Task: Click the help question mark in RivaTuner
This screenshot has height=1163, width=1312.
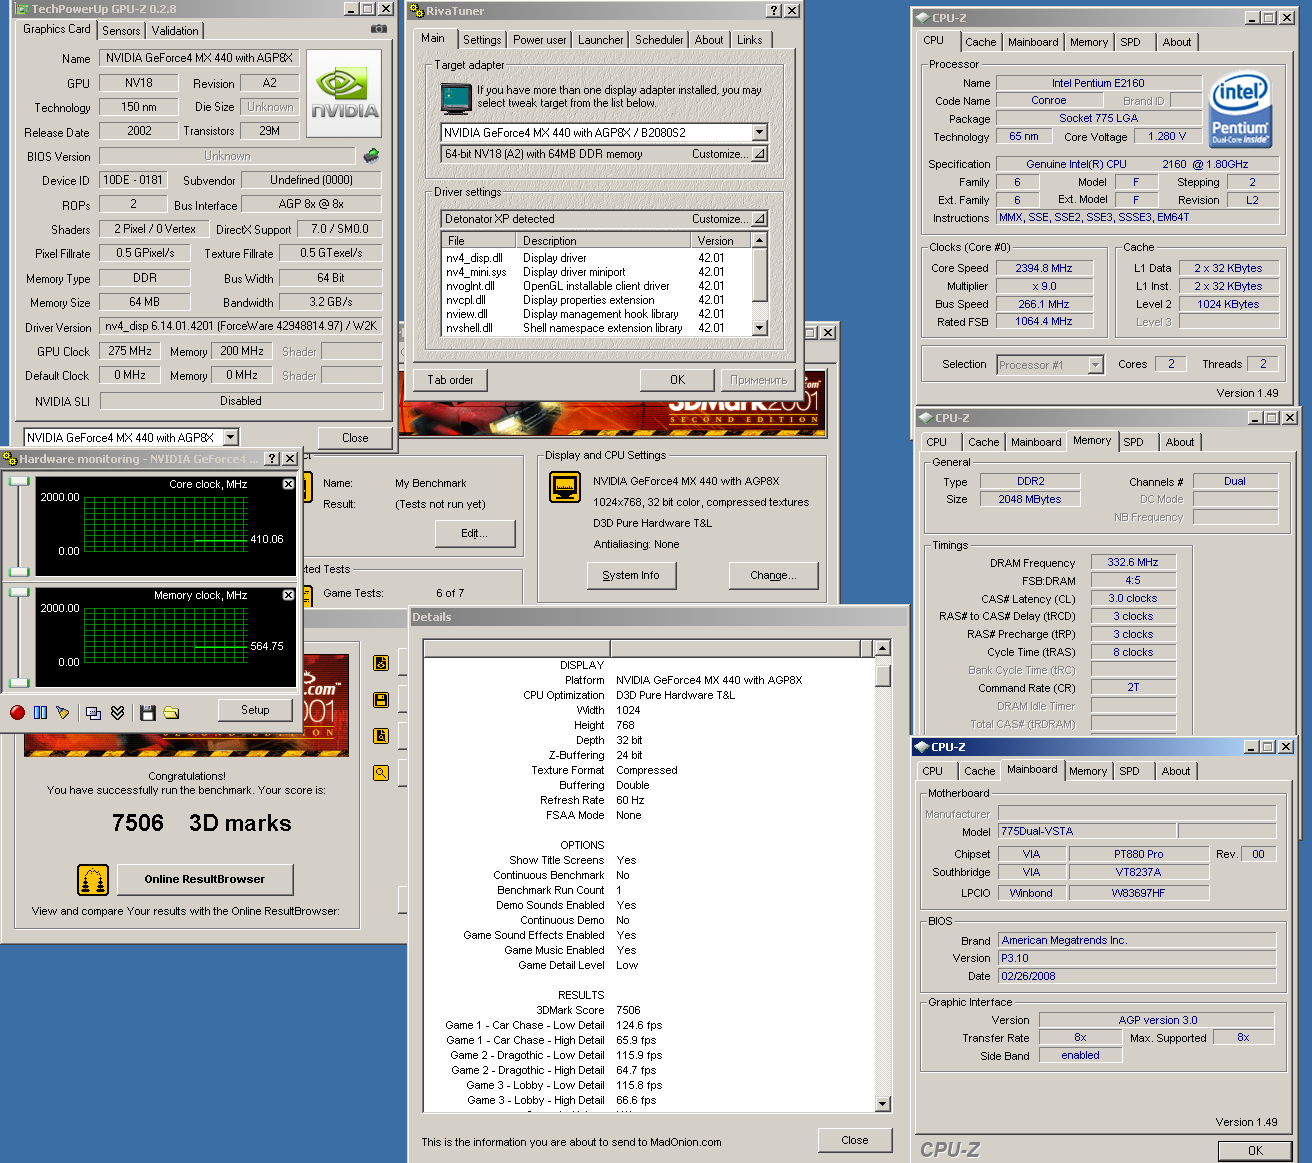Action: click(774, 11)
